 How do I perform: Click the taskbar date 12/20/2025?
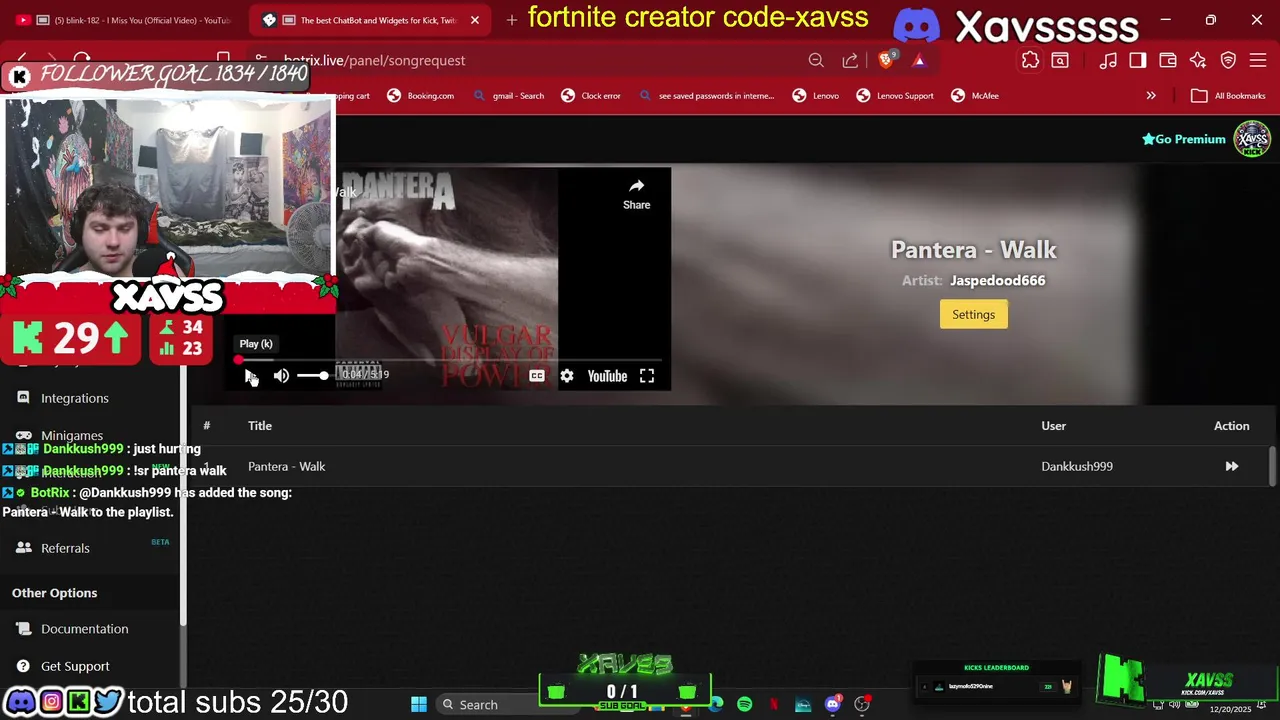(1230, 709)
